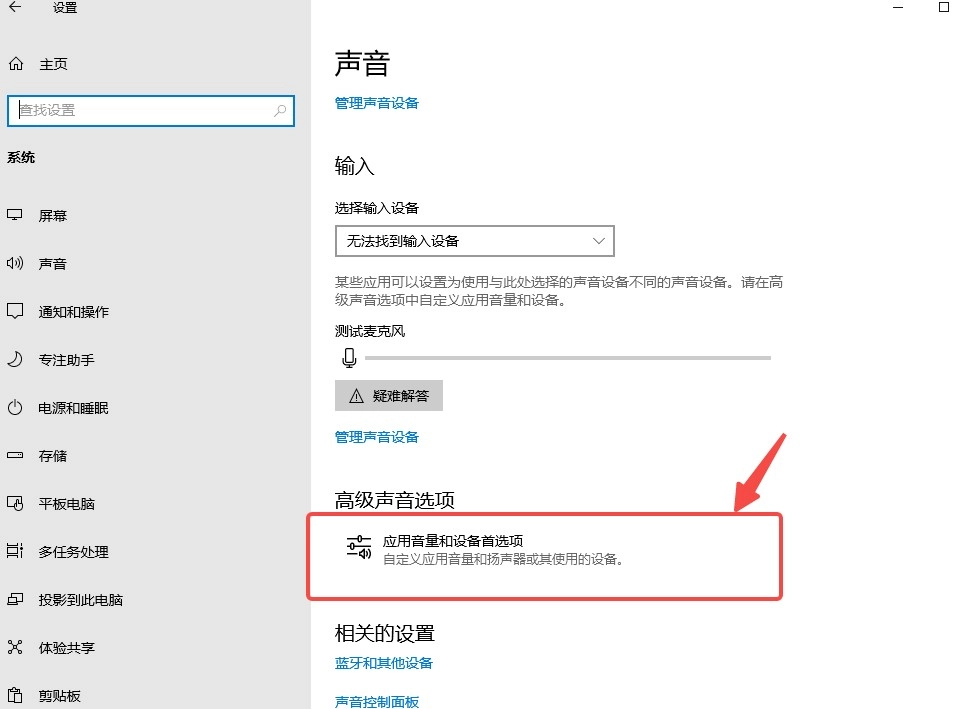Expand the dropdown chevron for input device
968x709 pixels.
point(599,241)
